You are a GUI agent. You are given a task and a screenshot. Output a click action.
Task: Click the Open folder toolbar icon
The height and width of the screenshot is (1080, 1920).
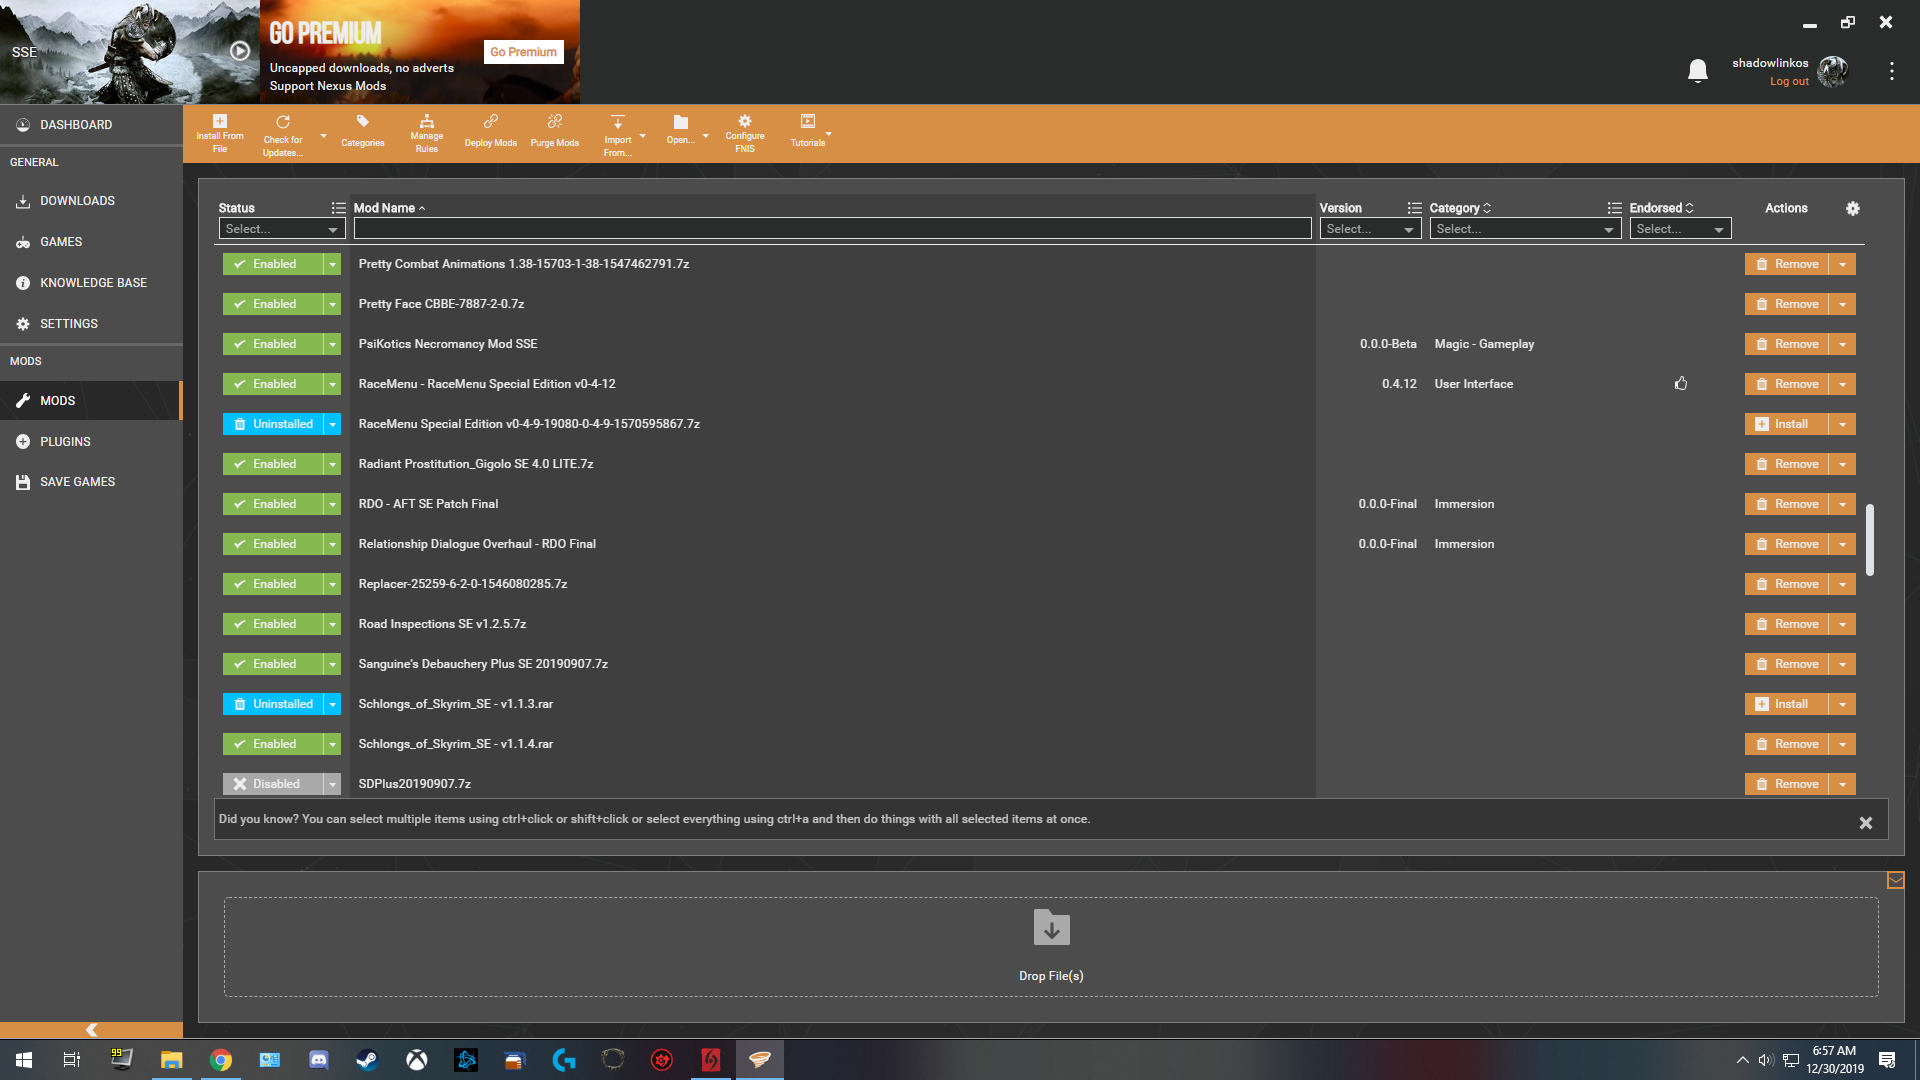pyautogui.click(x=680, y=131)
